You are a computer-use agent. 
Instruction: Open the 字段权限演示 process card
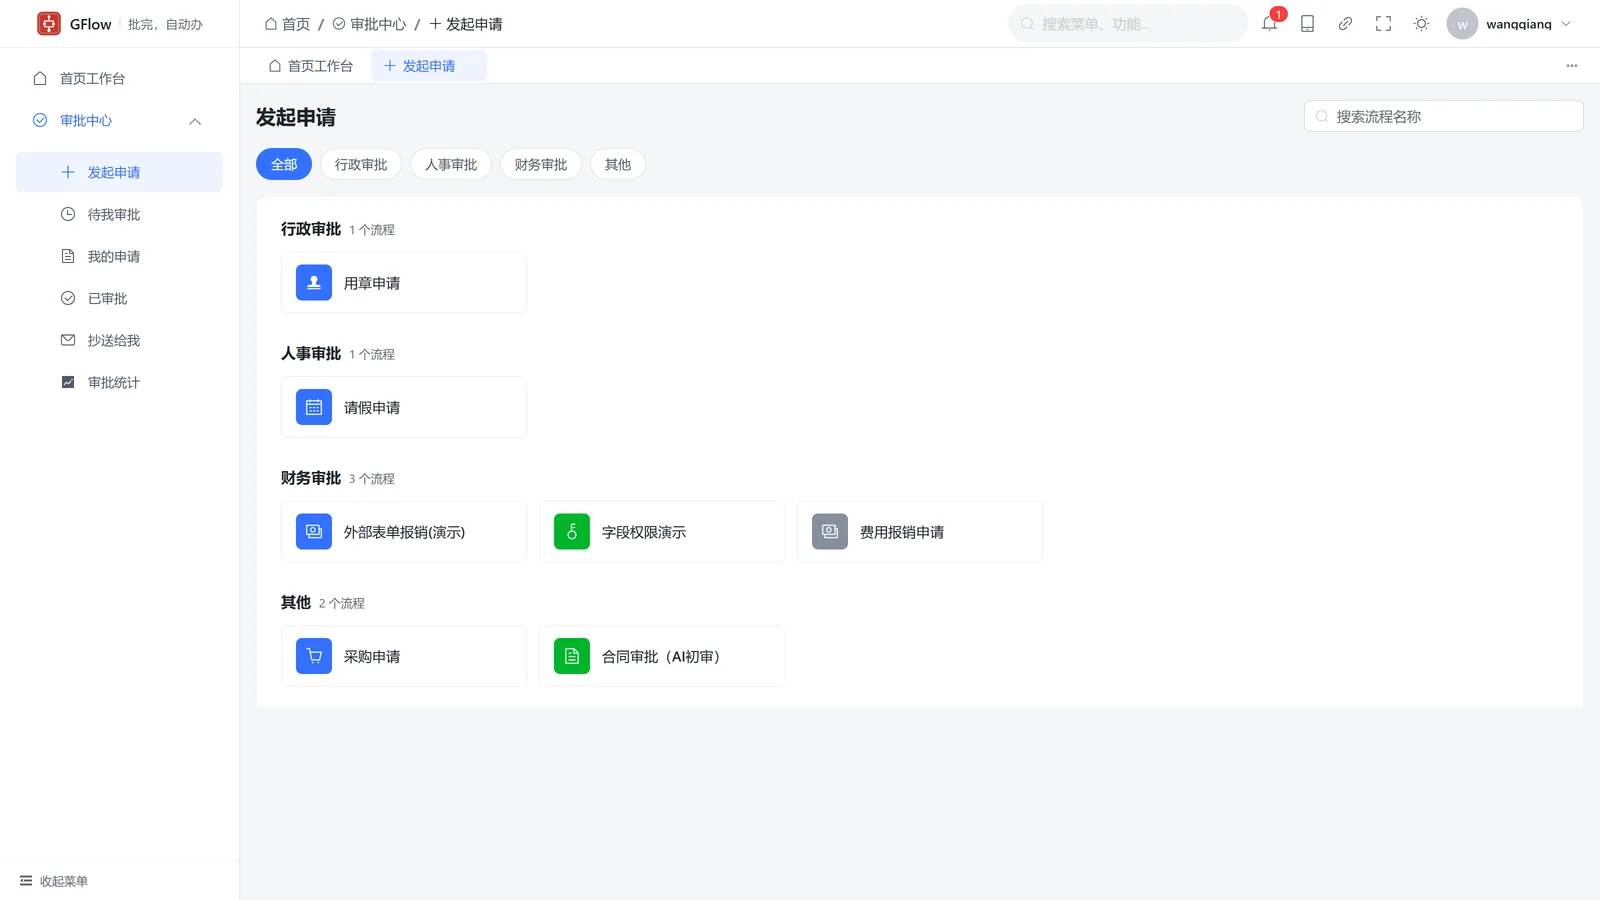(x=662, y=532)
